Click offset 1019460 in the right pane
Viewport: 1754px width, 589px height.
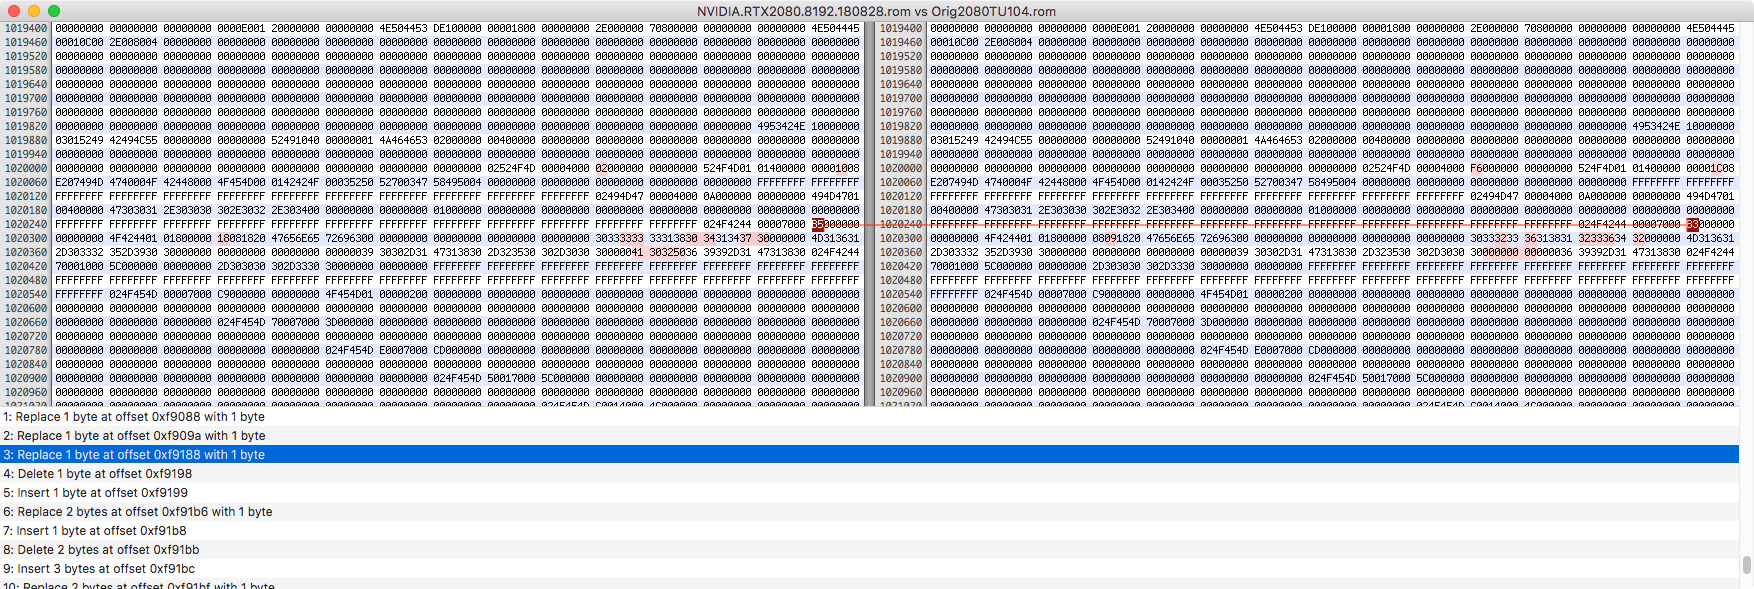pos(901,42)
